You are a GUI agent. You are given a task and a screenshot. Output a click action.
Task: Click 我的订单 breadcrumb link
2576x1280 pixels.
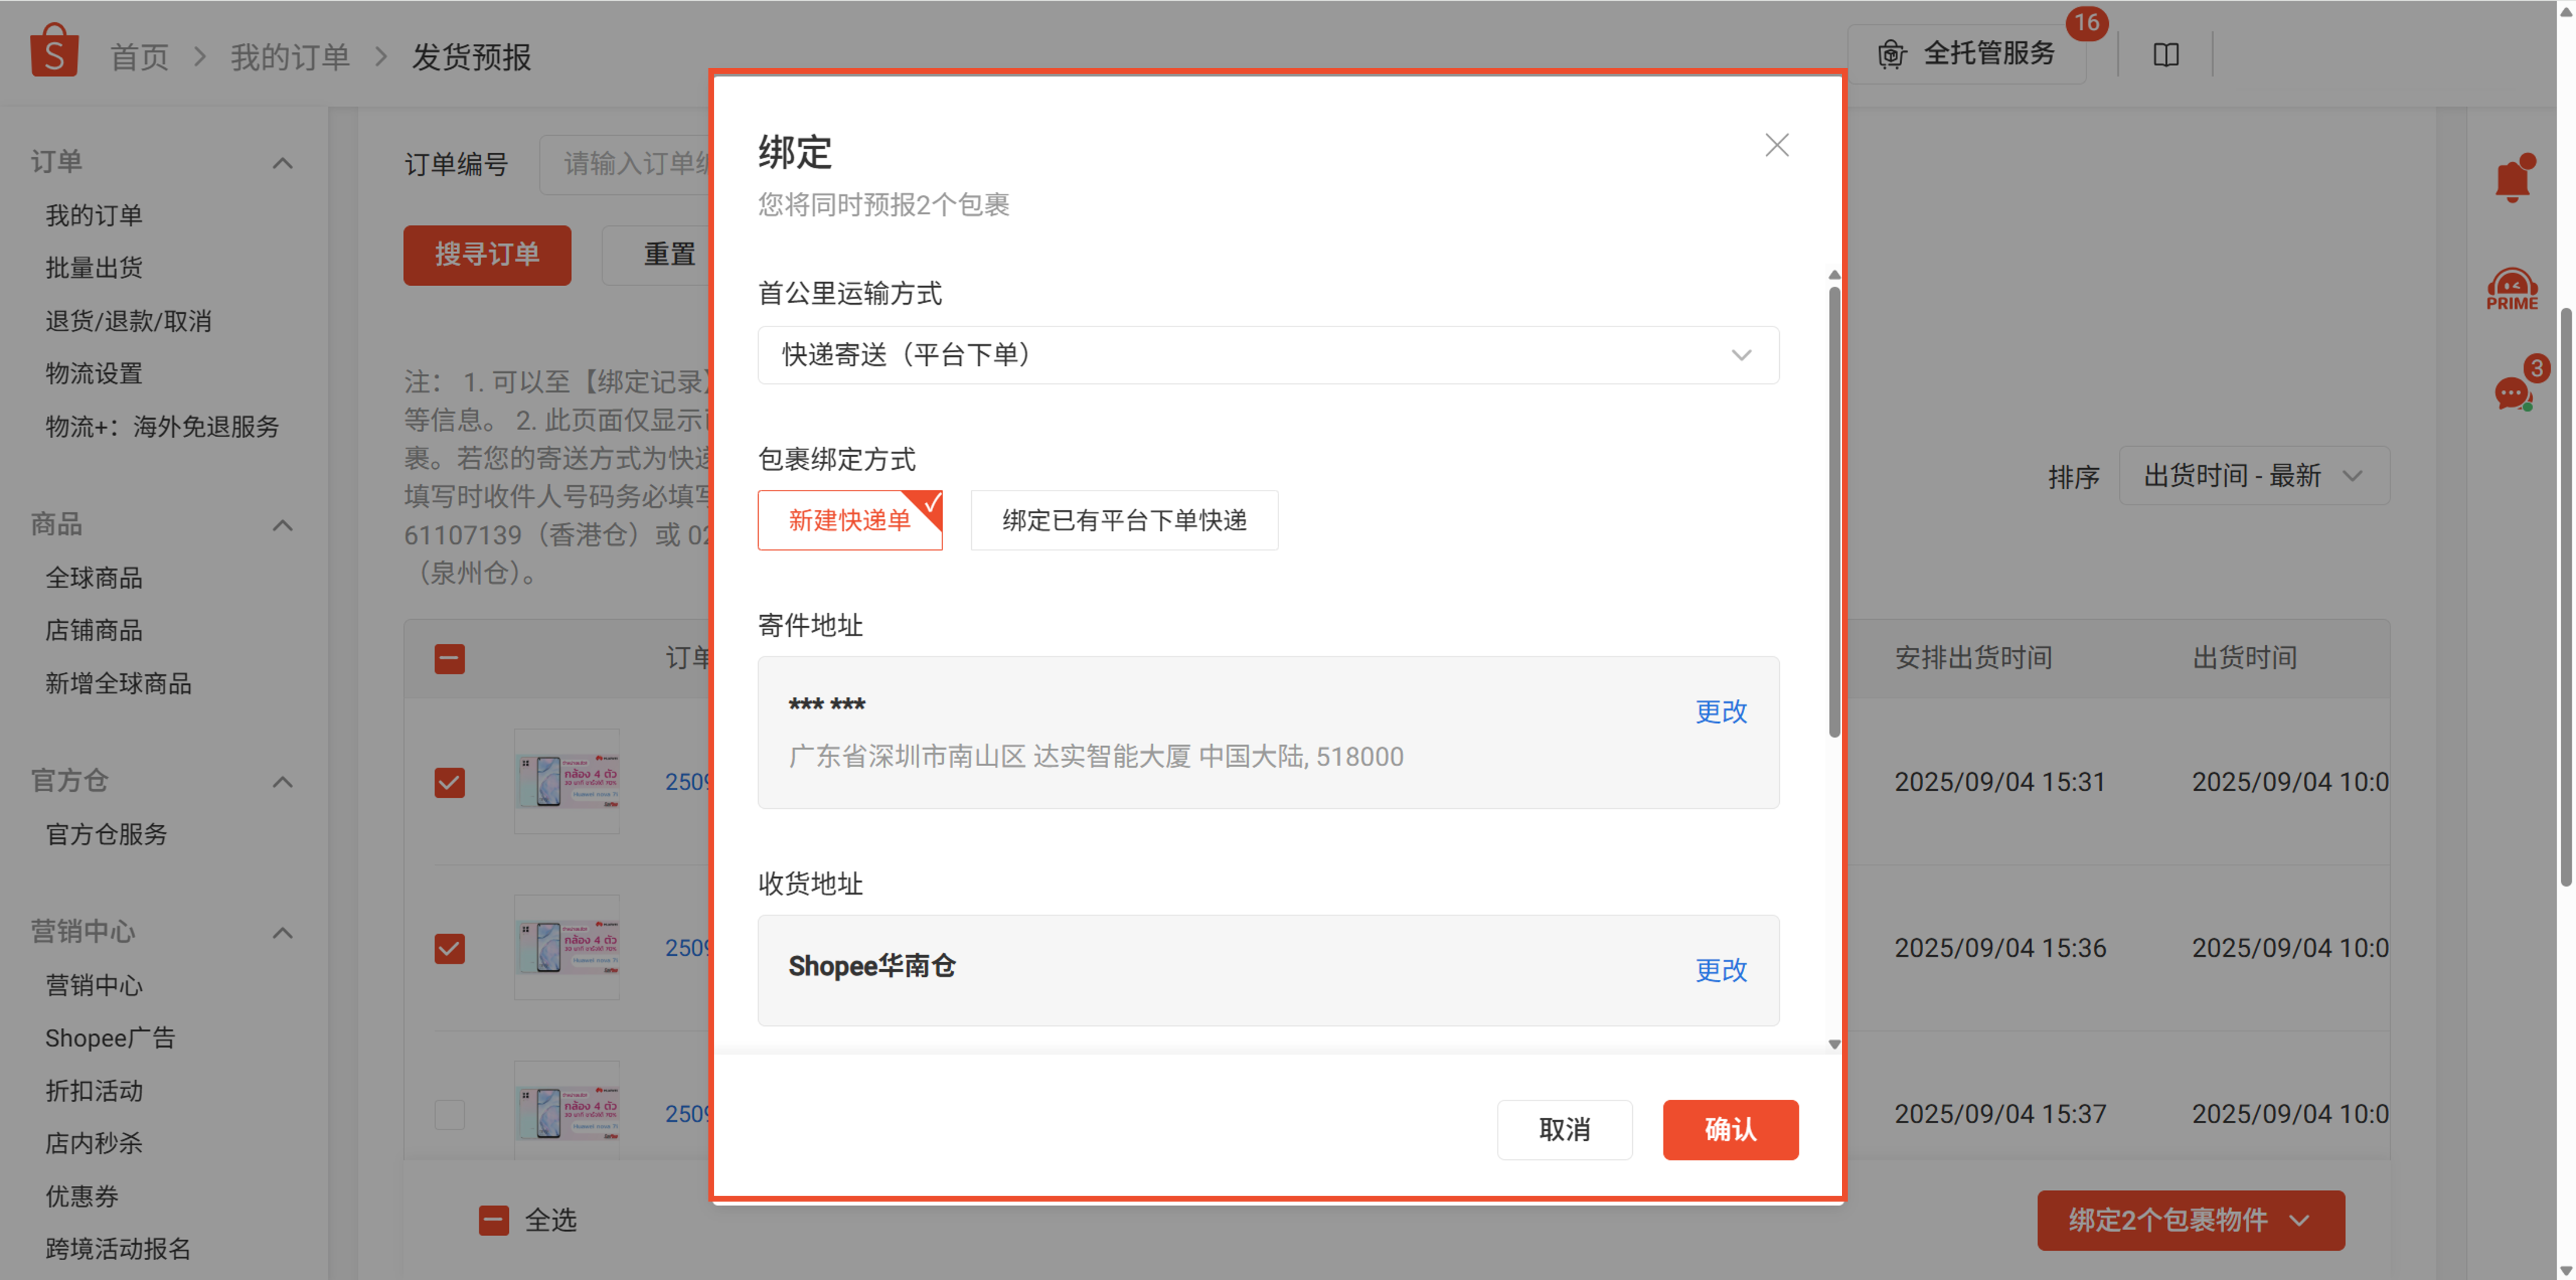point(290,57)
